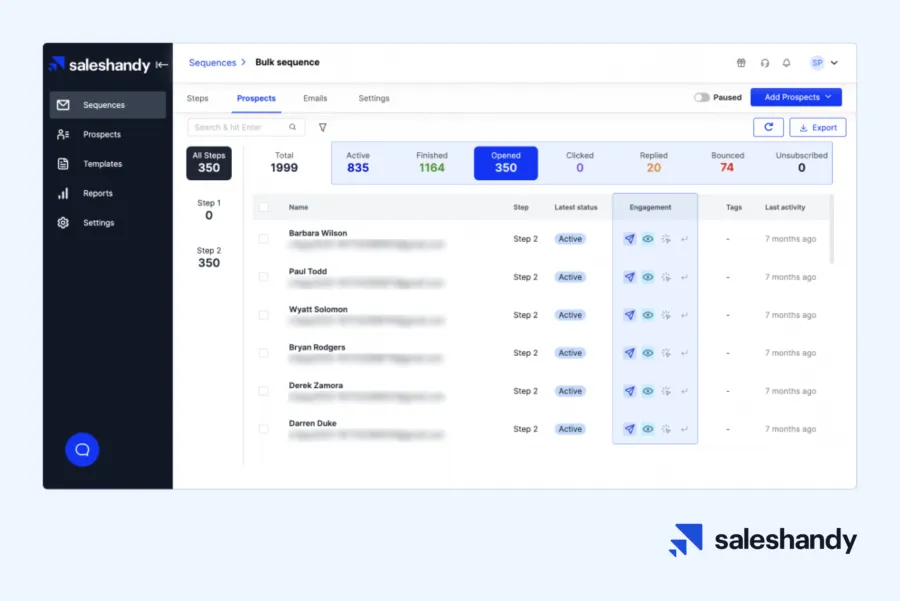Click Barbara Wilson's sent paper-plane icon
Image resolution: width=900 pixels, height=601 pixels.
(630, 239)
